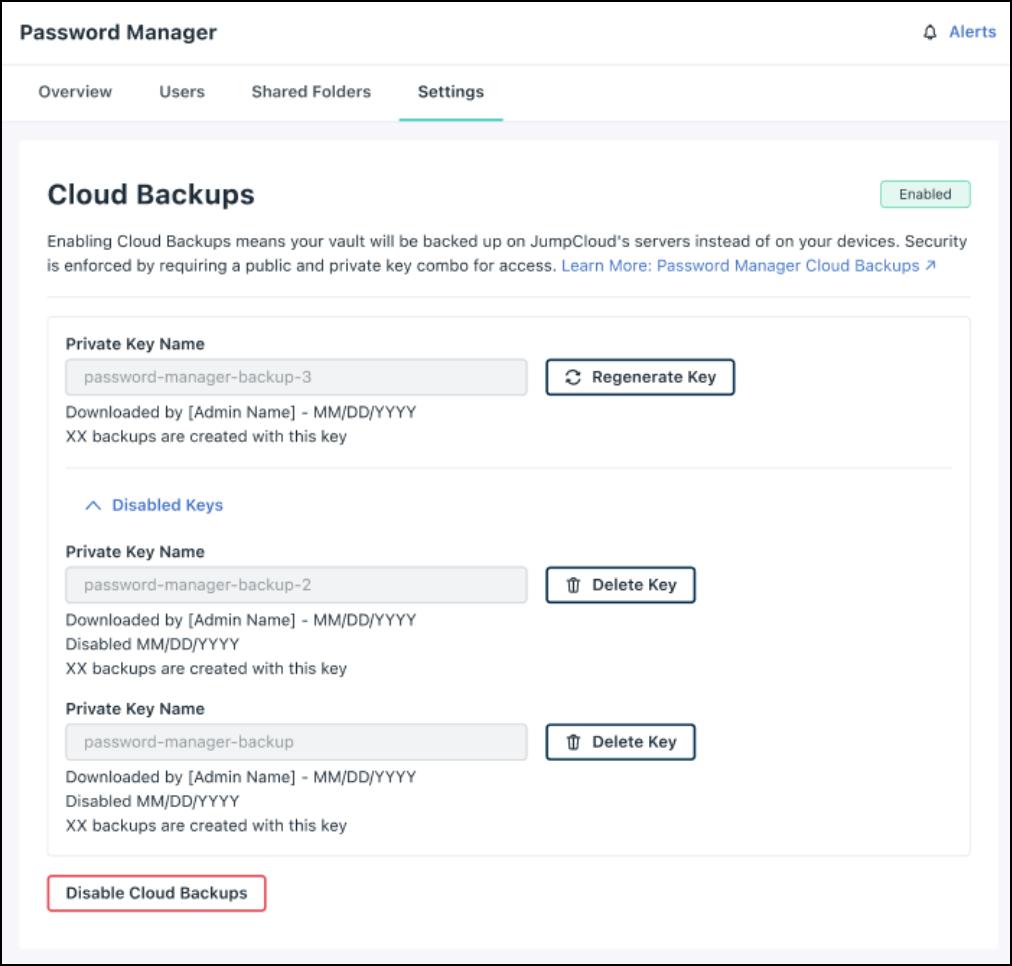Click the Alerts bell icon

click(x=930, y=32)
